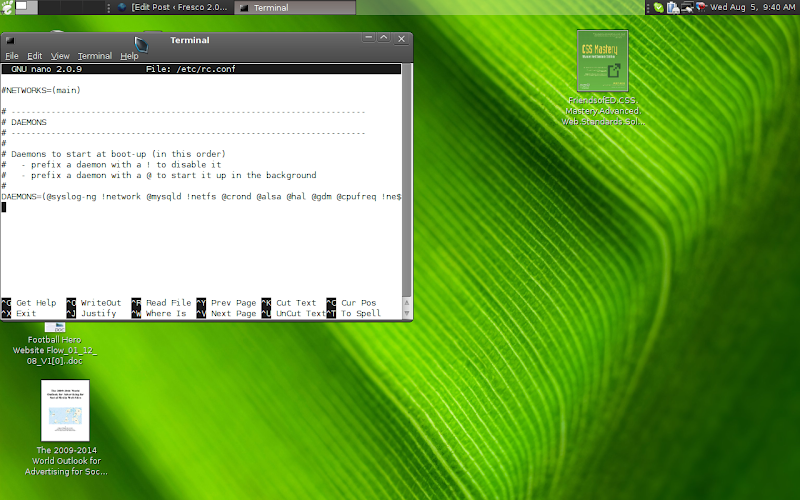The height and width of the screenshot is (500, 800).
Task: Click the 'Read File' nano shortcut label
Action: point(168,303)
